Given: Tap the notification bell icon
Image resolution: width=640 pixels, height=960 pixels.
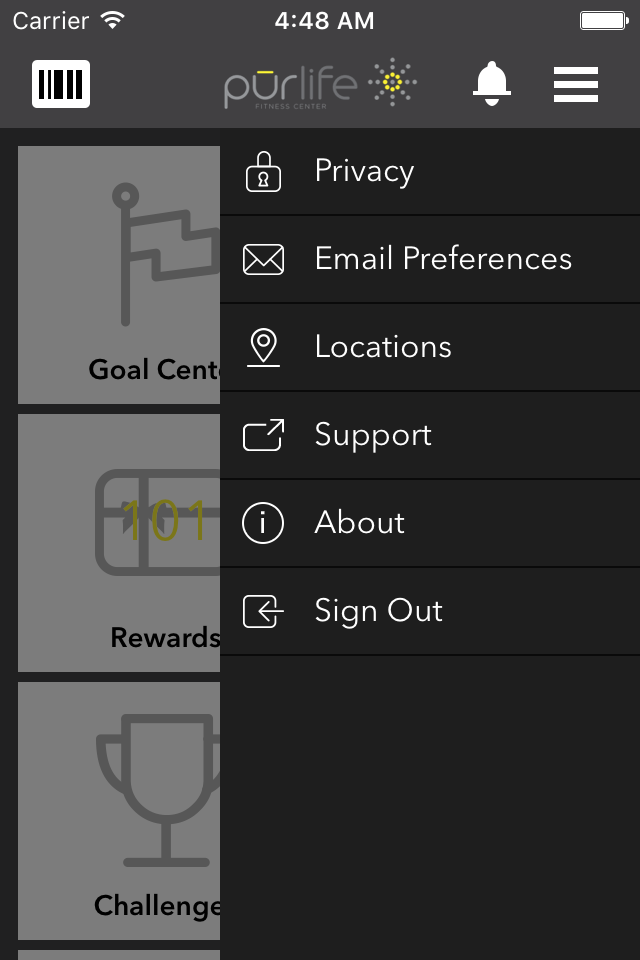Looking at the screenshot, I should point(492,84).
